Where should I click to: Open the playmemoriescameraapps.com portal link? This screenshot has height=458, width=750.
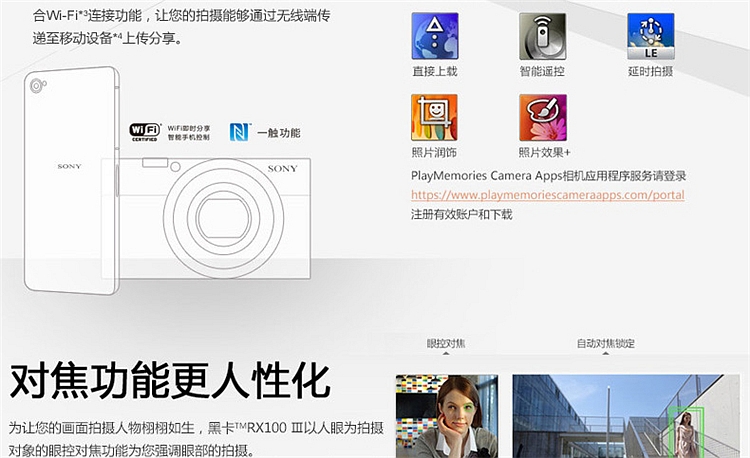548,195
